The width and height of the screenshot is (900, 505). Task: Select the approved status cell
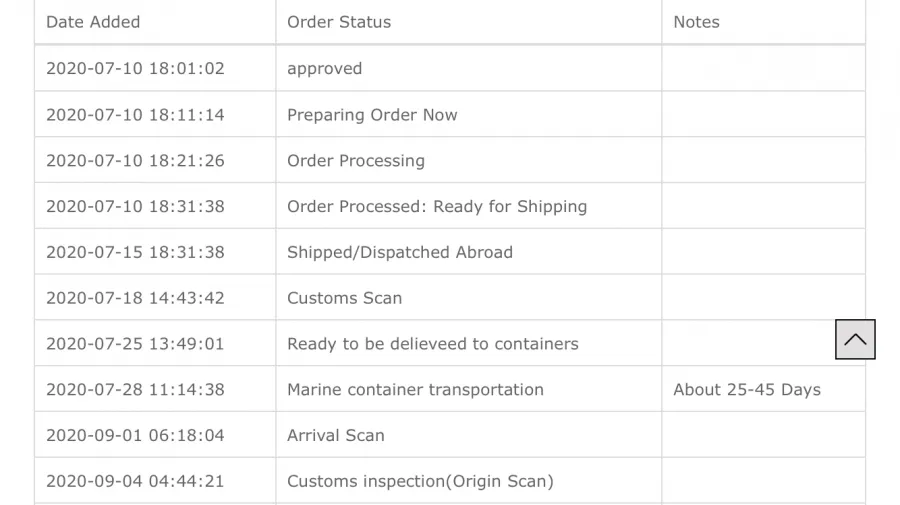324,69
